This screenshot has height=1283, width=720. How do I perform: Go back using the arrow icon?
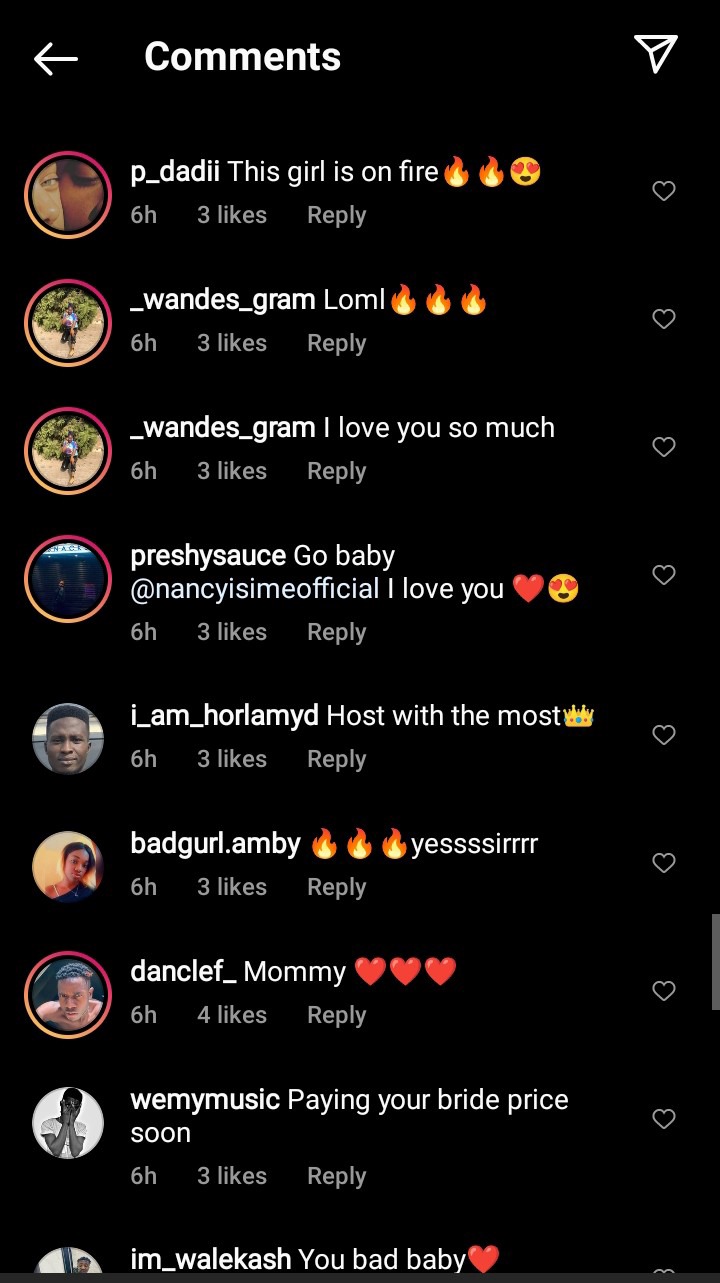click(x=56, y=59)
